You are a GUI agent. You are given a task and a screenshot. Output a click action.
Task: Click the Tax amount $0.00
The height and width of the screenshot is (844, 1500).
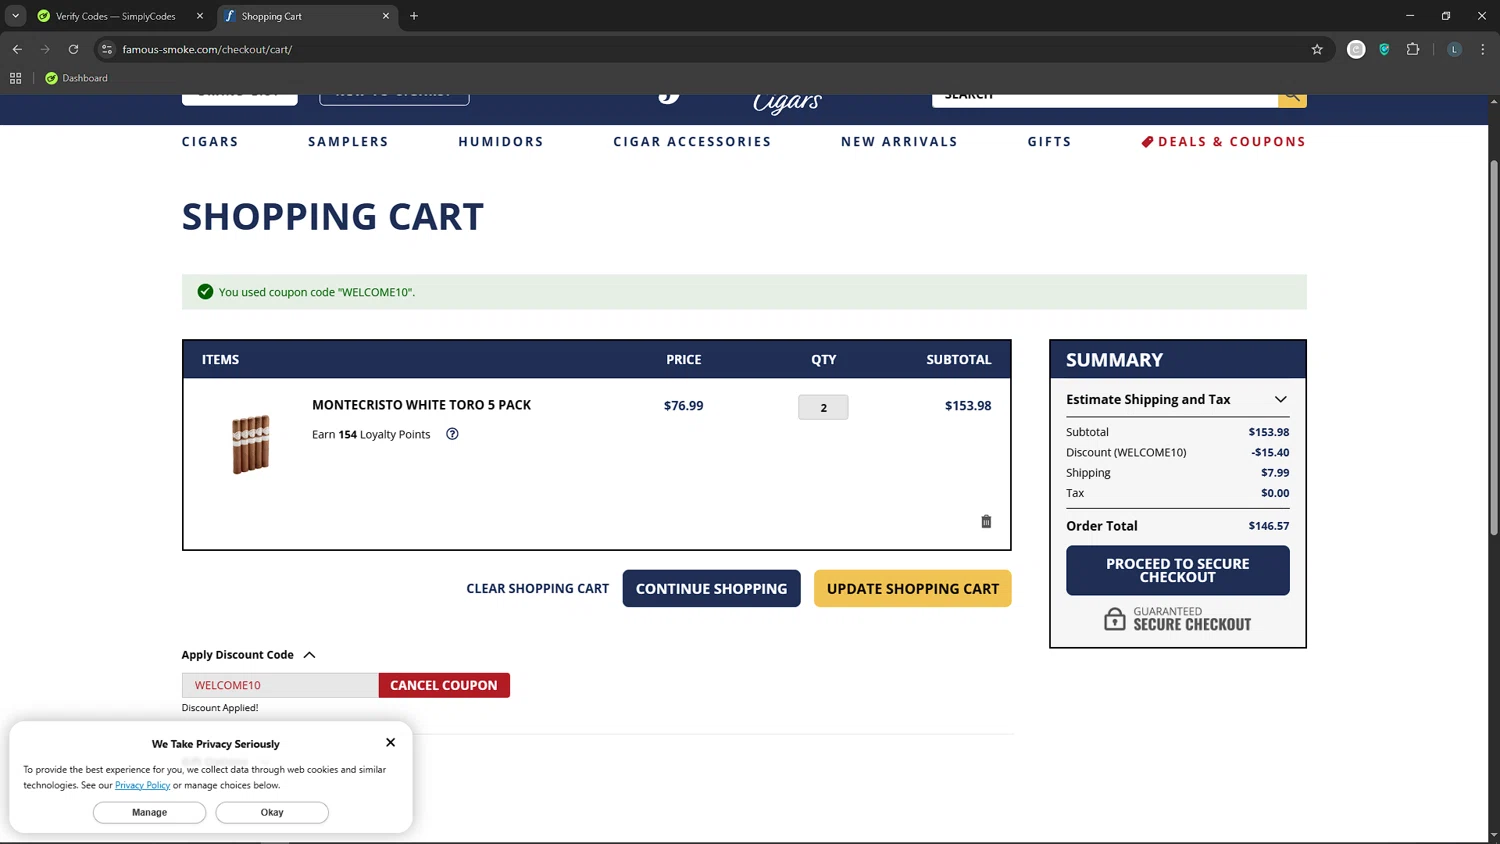point(1275,493)
